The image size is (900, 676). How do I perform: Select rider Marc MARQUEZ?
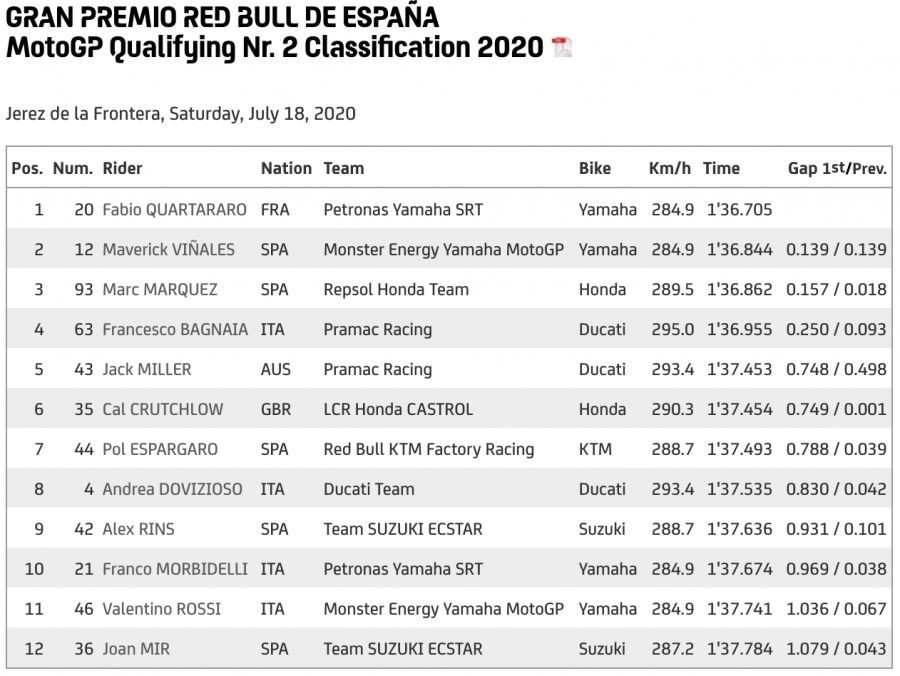pos(160,289)
